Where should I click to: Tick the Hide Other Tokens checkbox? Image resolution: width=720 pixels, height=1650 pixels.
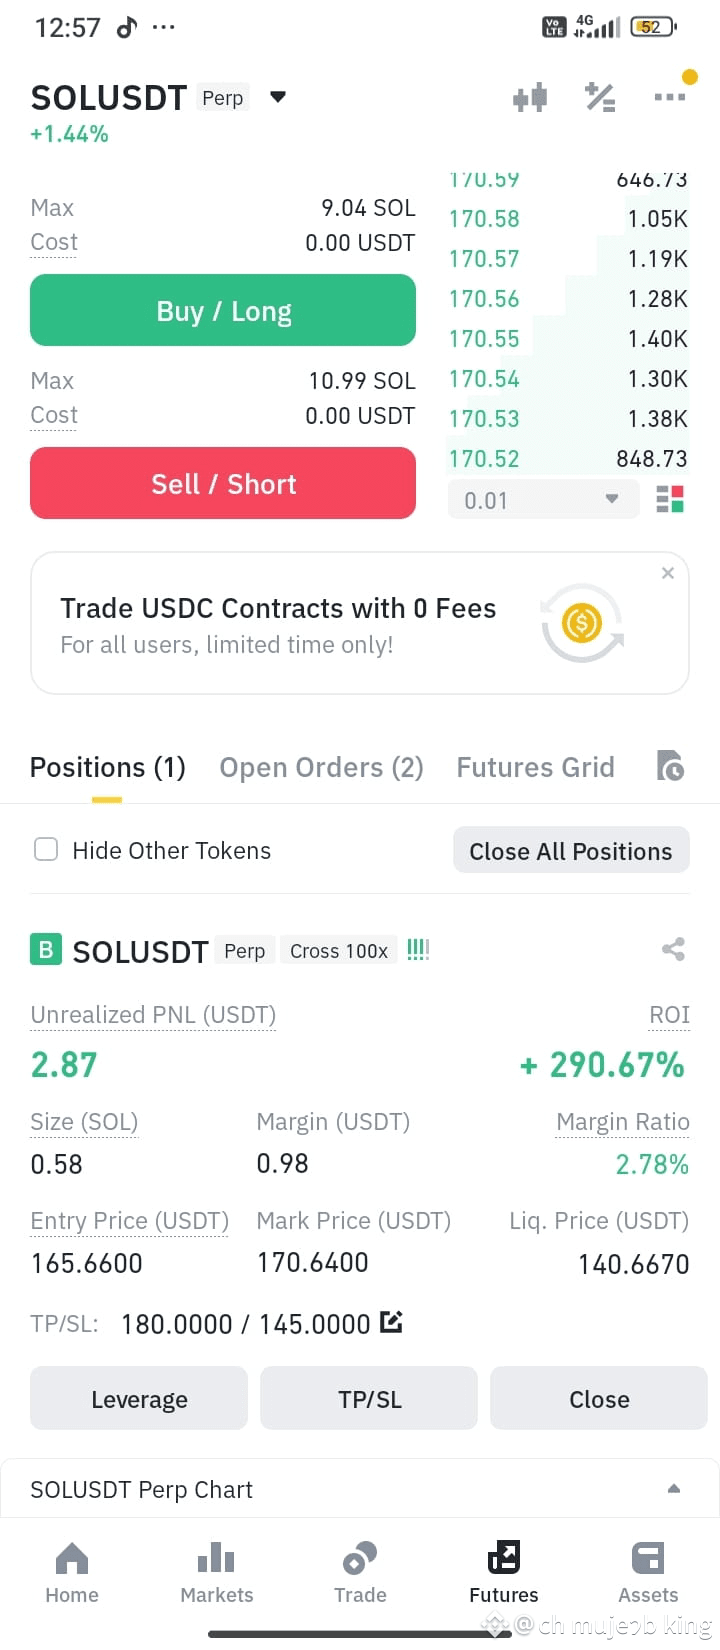46,849
